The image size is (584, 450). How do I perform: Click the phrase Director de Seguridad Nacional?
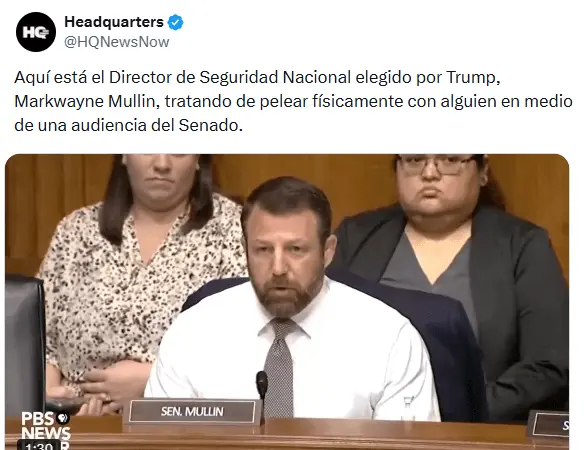[x=230, y=77]
